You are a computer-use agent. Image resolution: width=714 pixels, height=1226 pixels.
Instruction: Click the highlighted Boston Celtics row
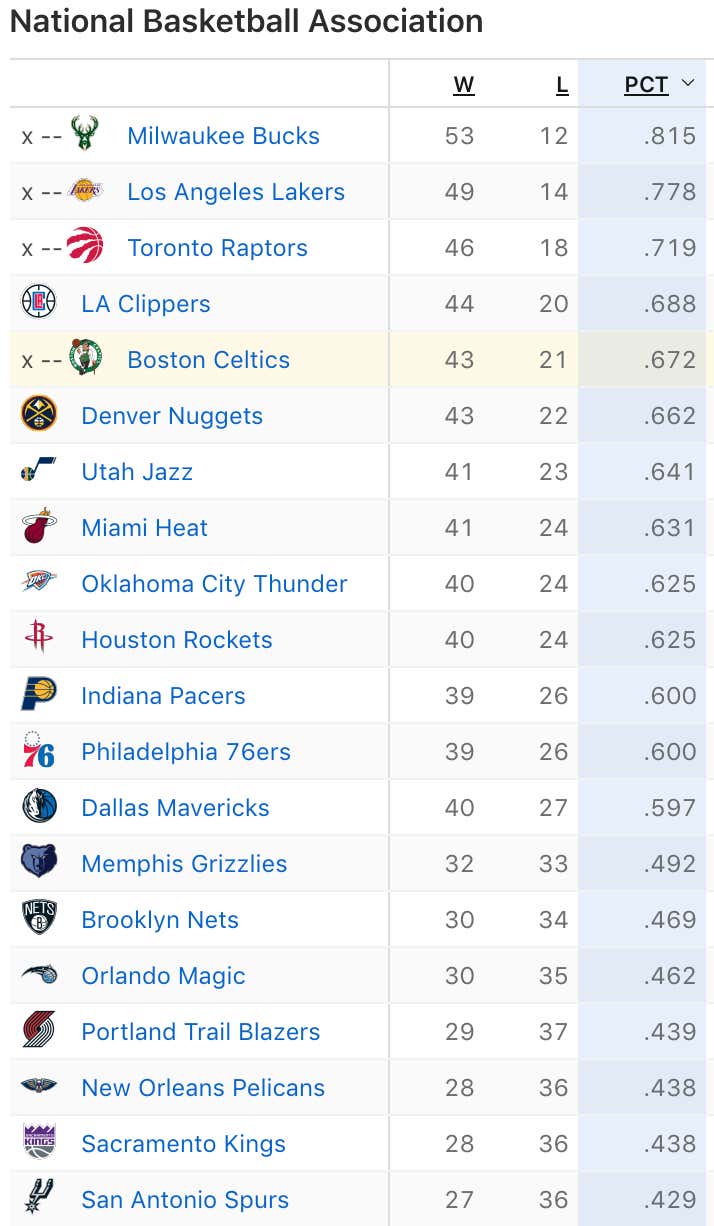pyautogui.click(x=360, y=359)
